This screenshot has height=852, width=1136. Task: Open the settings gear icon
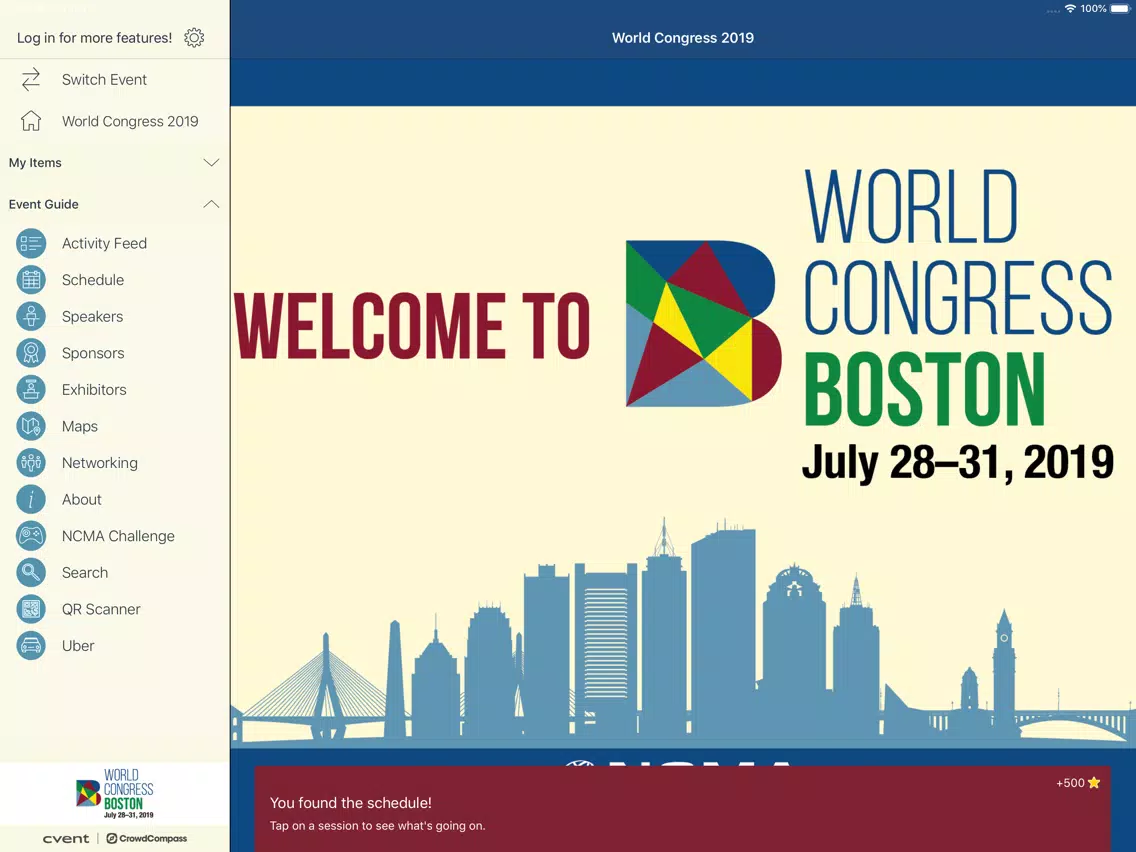194,38
